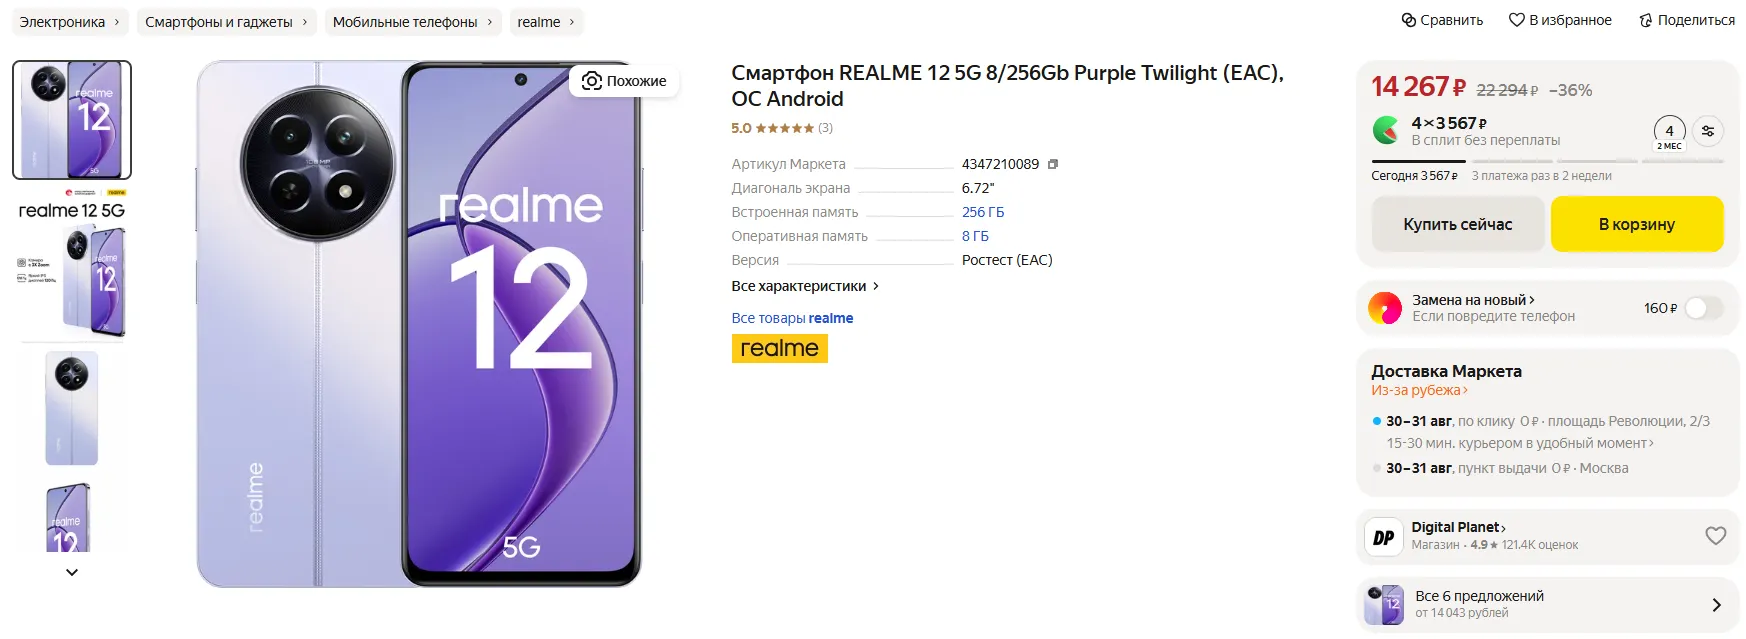Viewport: 1746px width, 639px height.
Task: Open similar items via Похожие camera icon
Action: pyautogui.click(x=592, y=81)
